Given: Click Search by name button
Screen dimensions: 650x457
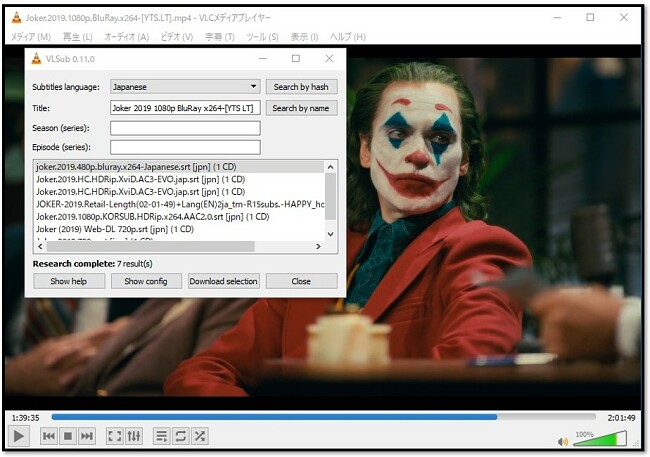Looking at the screenshot, I should point(301,108).
